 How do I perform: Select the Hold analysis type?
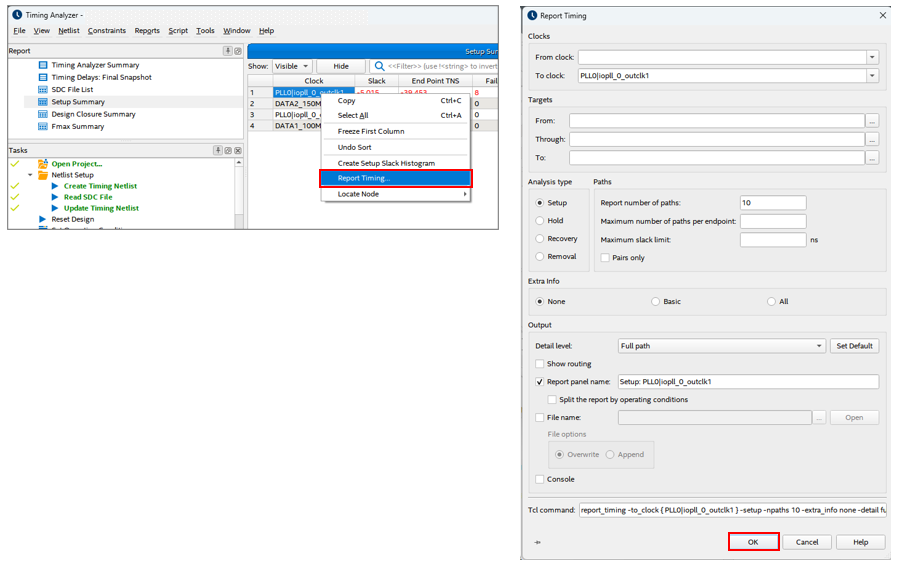tap(541, 221)
